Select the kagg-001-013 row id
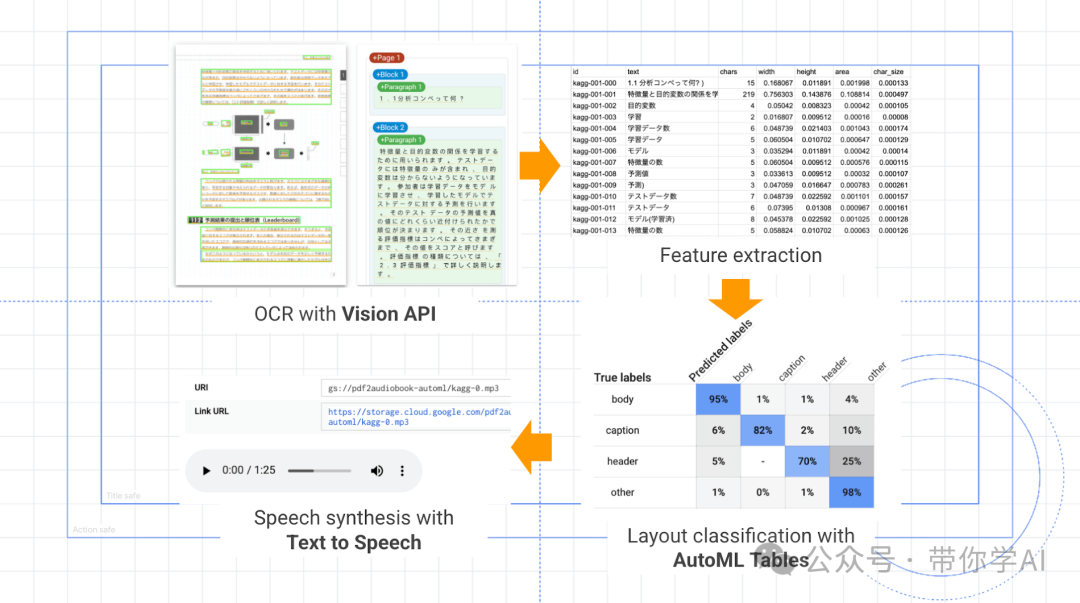 [594, 230]
